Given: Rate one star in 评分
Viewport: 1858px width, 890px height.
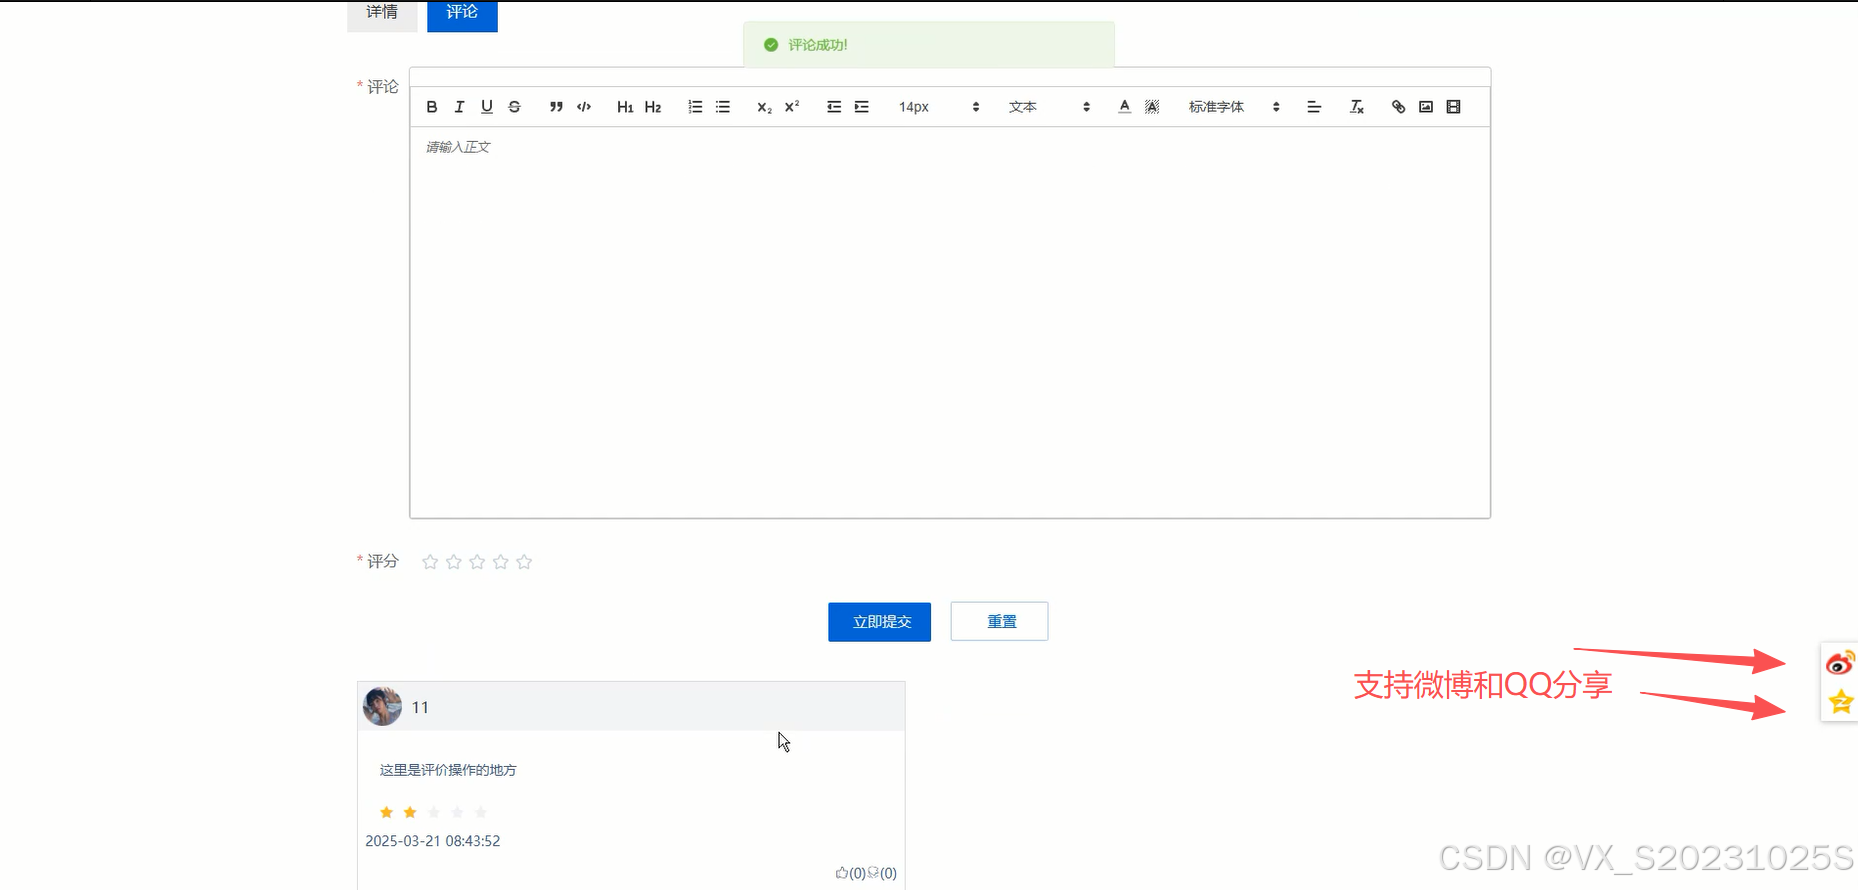Looking at the screenshot, I should tap(430, 562).
